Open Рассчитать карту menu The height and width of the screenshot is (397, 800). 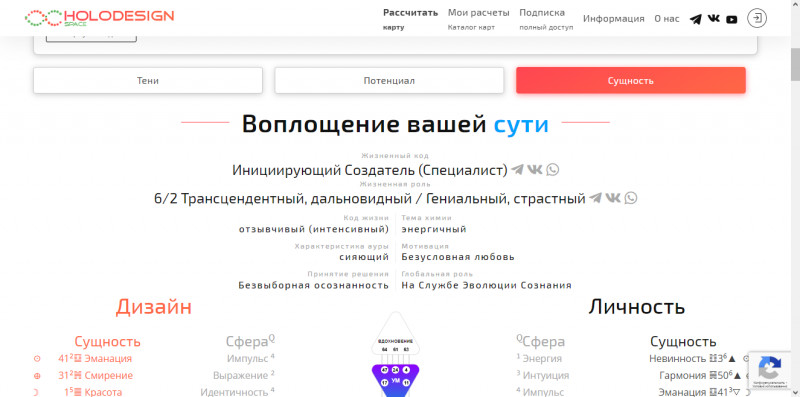click(x=410, y=19)
